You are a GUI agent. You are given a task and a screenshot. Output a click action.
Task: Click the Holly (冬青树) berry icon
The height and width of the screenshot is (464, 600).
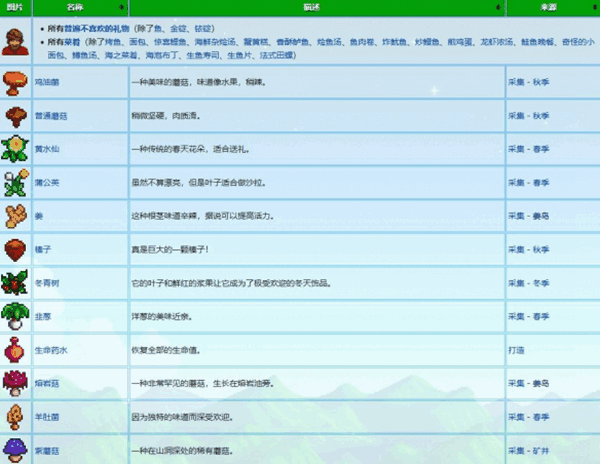point(15,283)
